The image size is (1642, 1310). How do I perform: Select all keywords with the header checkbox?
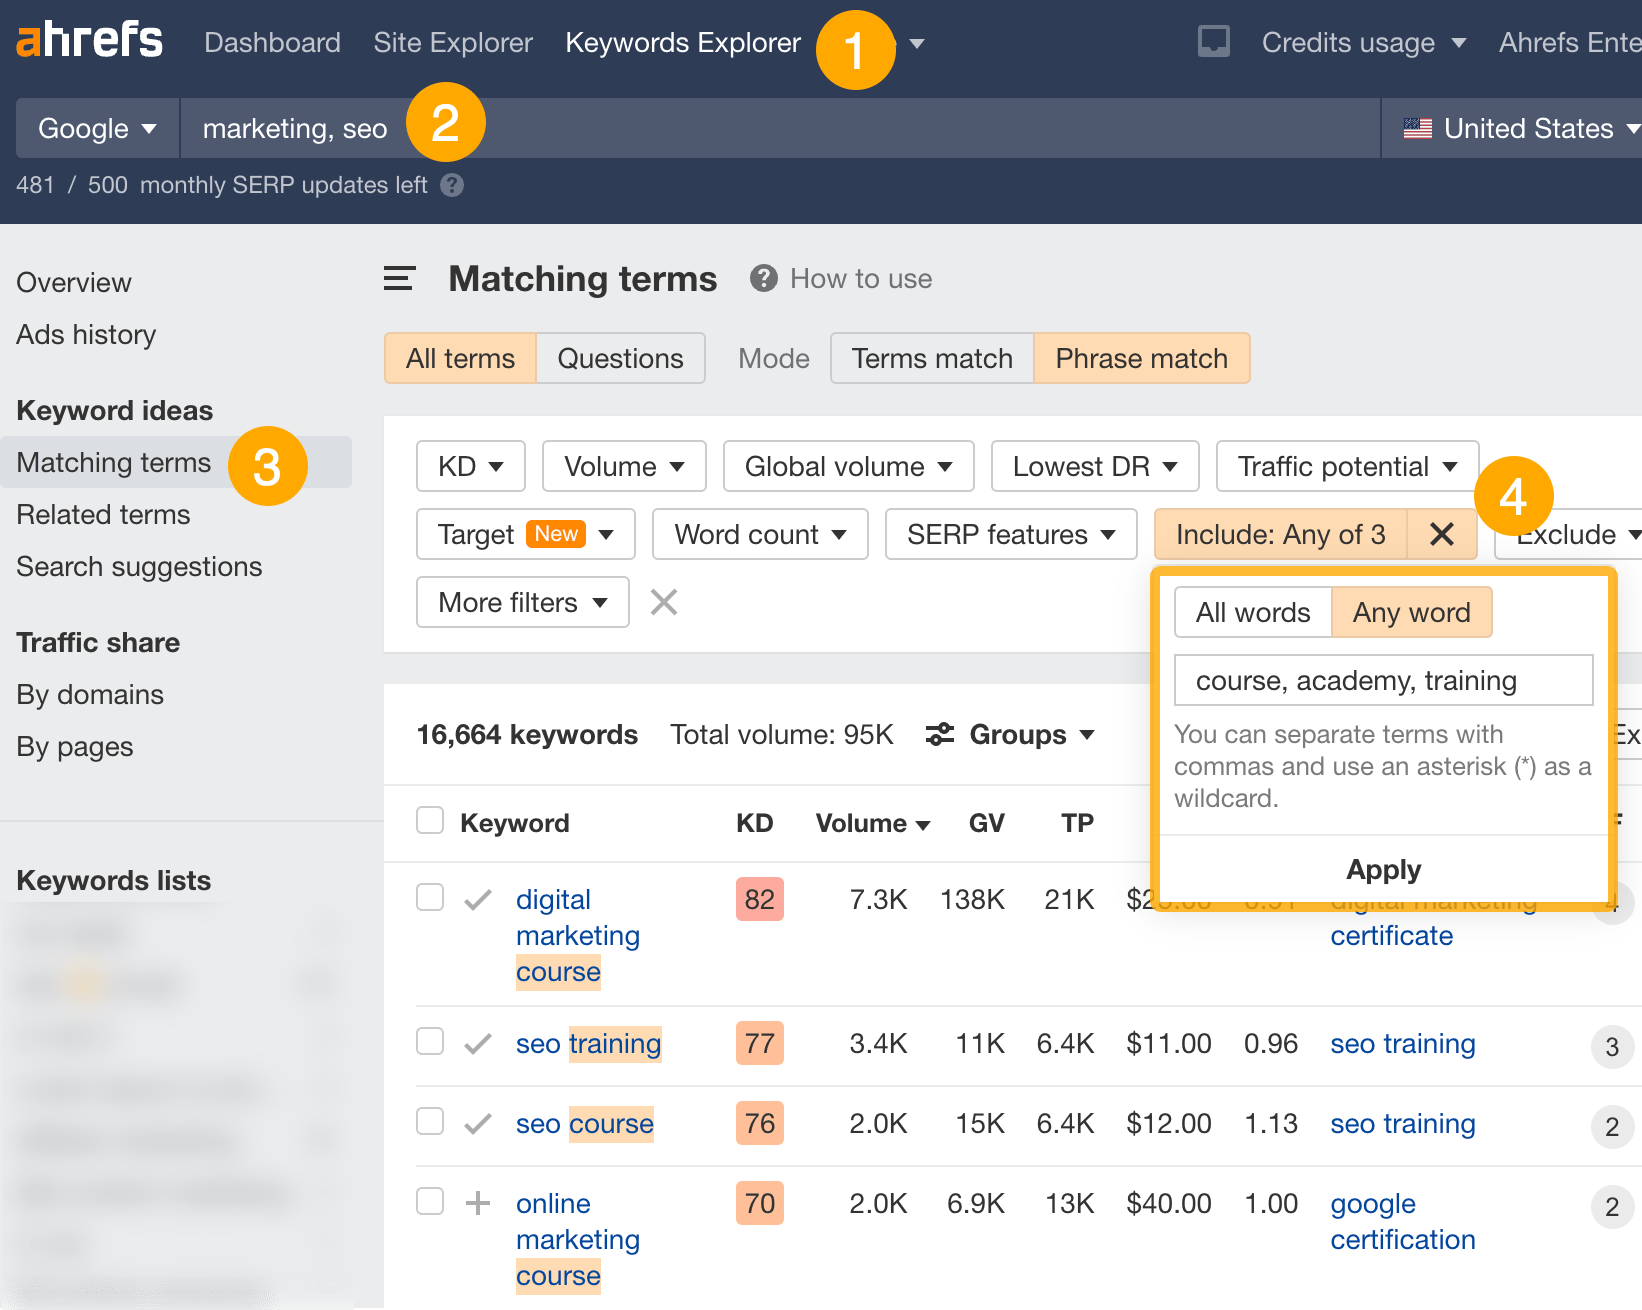(429, 819)
